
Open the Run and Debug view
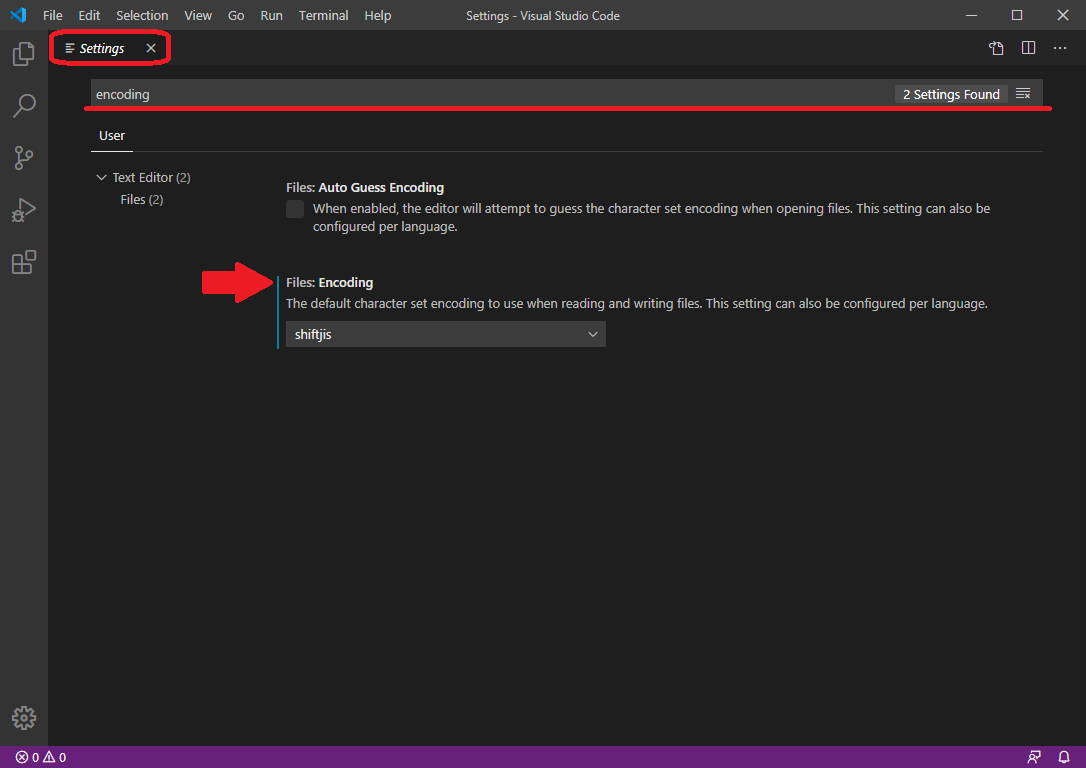24,210
